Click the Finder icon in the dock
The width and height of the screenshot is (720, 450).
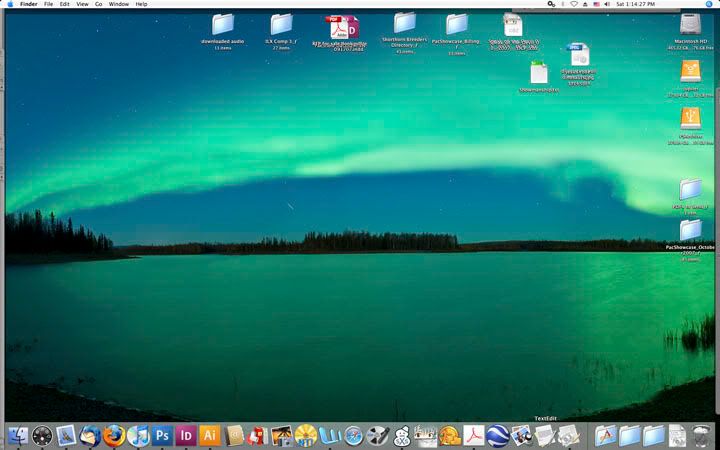coord(18,435)
